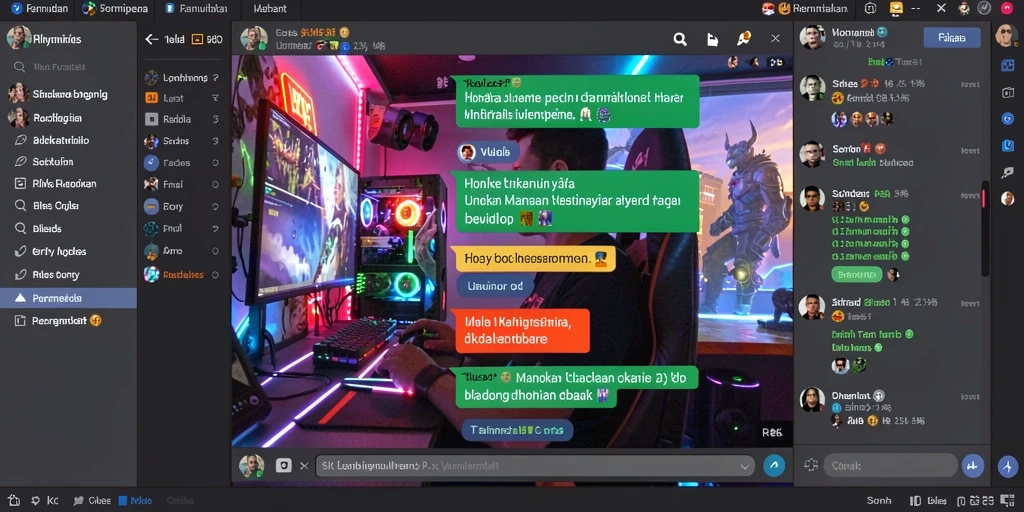1024x512 pixels.
Task: Open search with the magnifier icon in chat header
Action: pyautogui.click(x=680, y=39)
